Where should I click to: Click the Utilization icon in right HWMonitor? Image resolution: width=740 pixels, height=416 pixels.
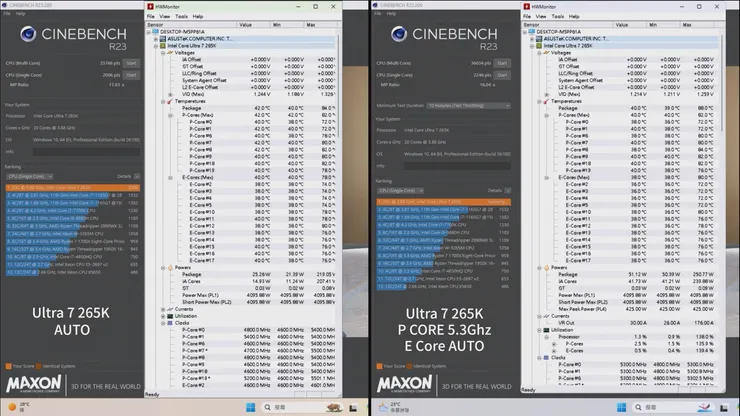[x=546, y=330]
